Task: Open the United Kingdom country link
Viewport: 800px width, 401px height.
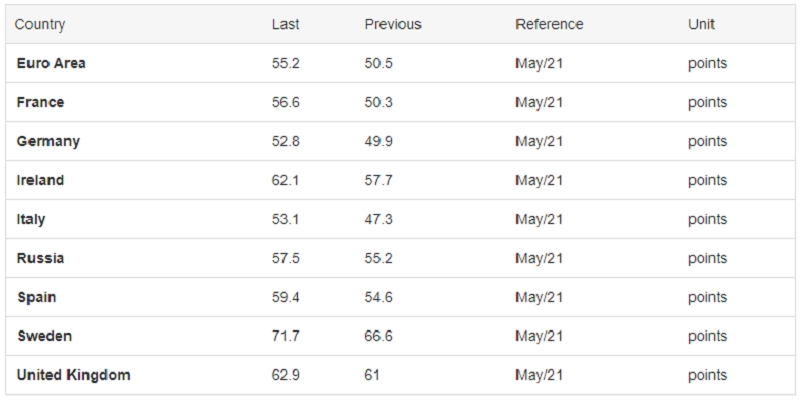Action: (73, 375)
